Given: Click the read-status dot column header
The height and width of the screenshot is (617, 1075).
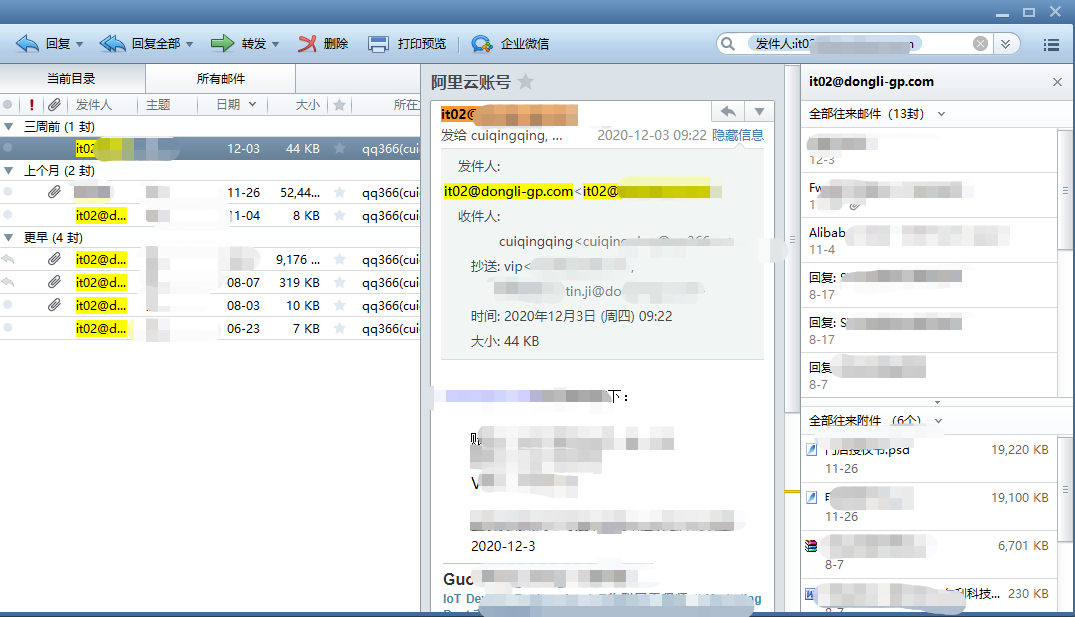Looking at the screenshot, I should tap(8, 105).
